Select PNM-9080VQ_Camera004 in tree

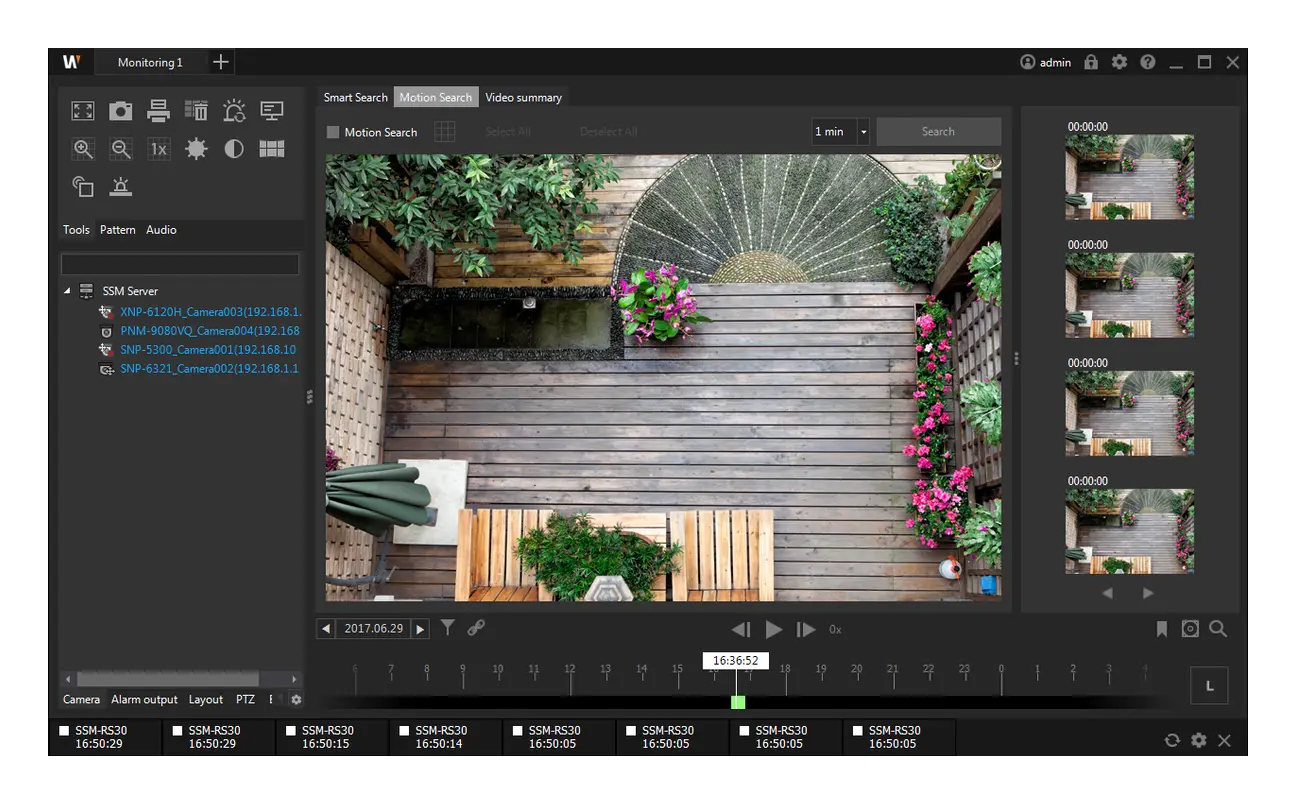[210, 330]
